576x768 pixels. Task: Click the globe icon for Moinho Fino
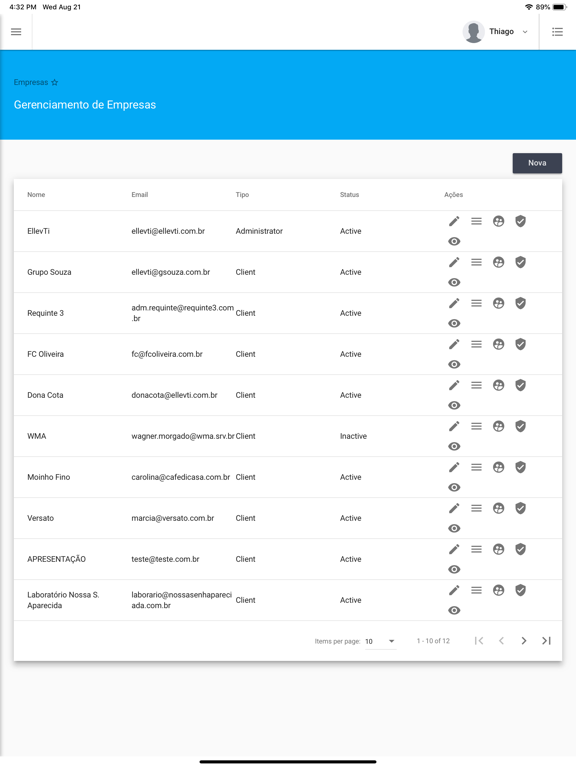tap(498, 467)
